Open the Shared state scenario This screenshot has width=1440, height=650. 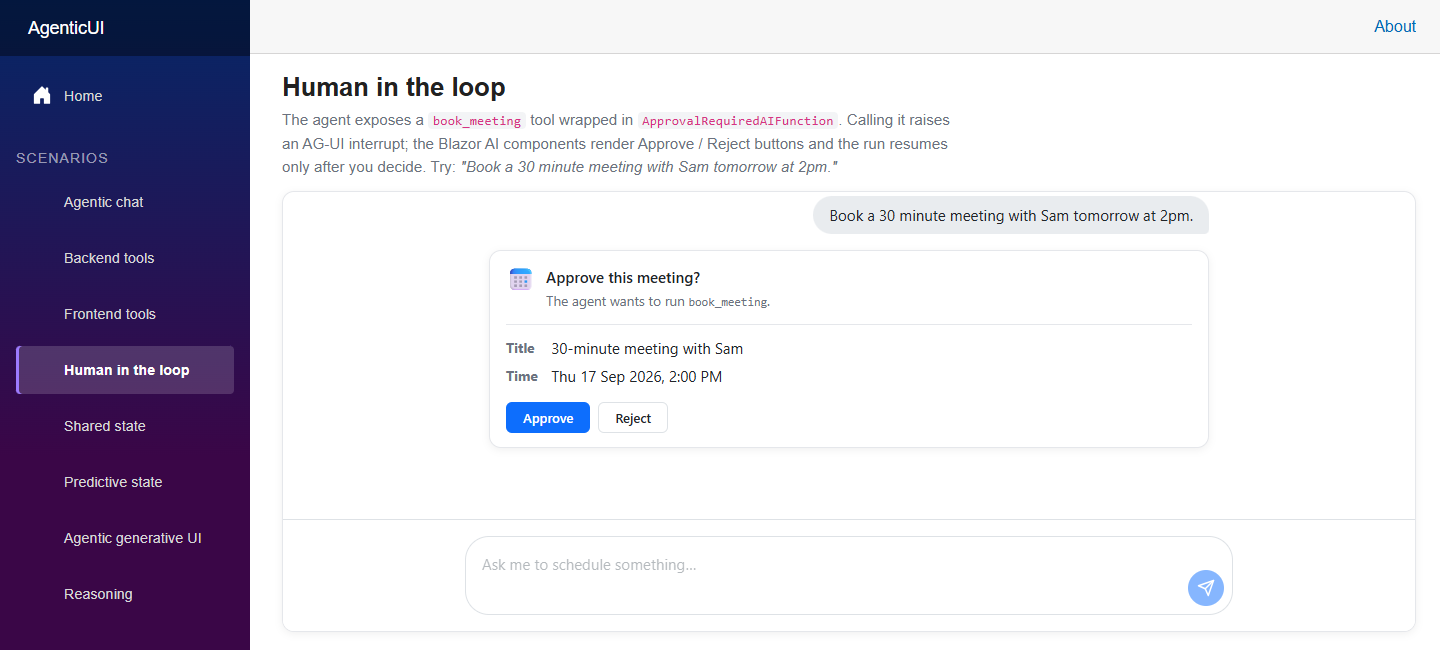click(x=125, y=426)
